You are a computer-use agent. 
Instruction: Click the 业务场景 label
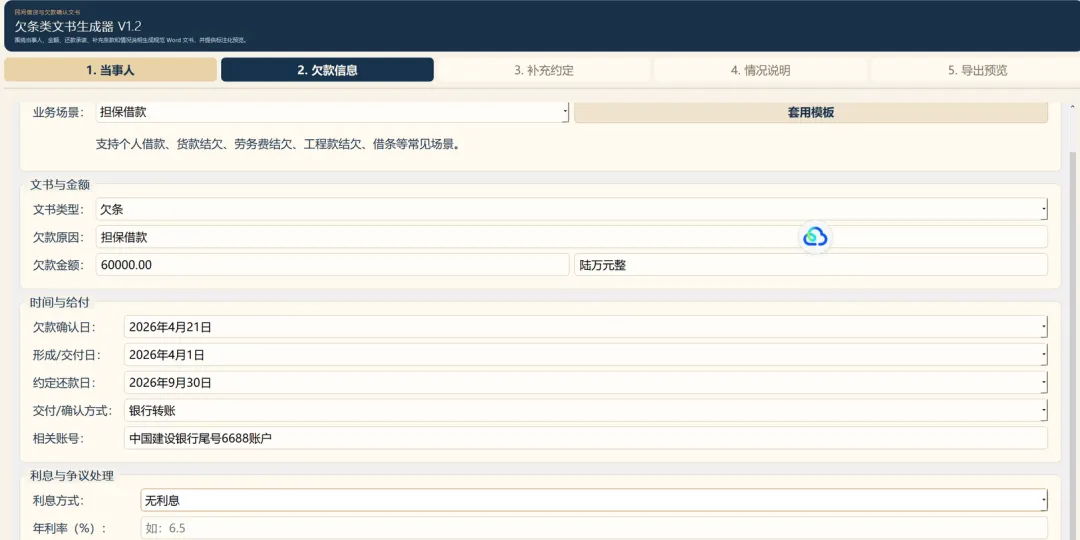click(x=59, y=112)
